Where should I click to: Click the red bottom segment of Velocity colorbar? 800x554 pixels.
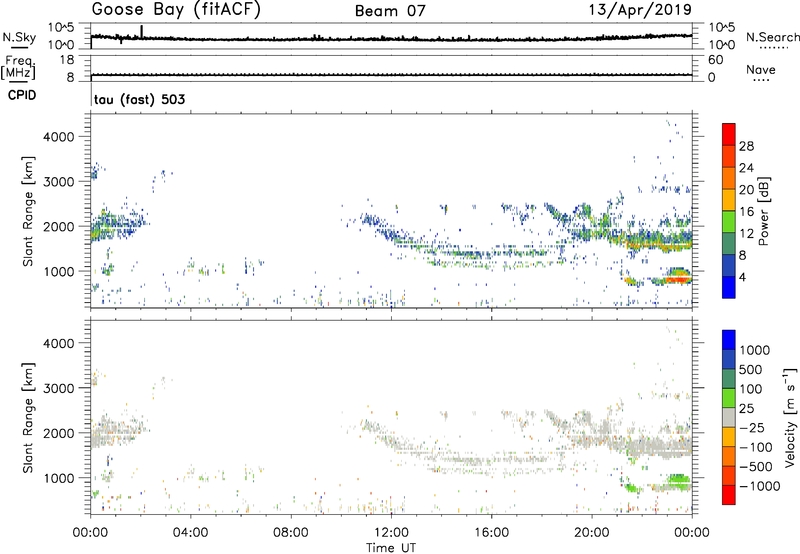coord(729,495)
